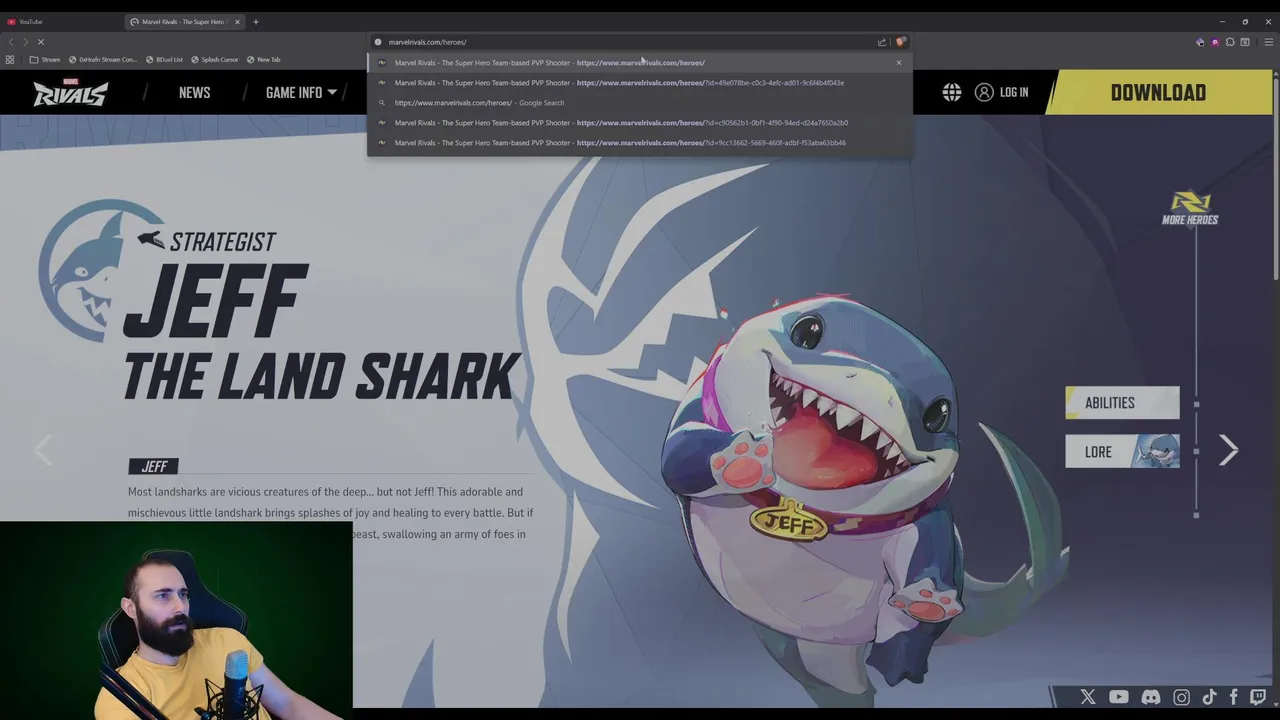Click the Download button
The height and width of the screenshot is (720, 1280).
1158,92
